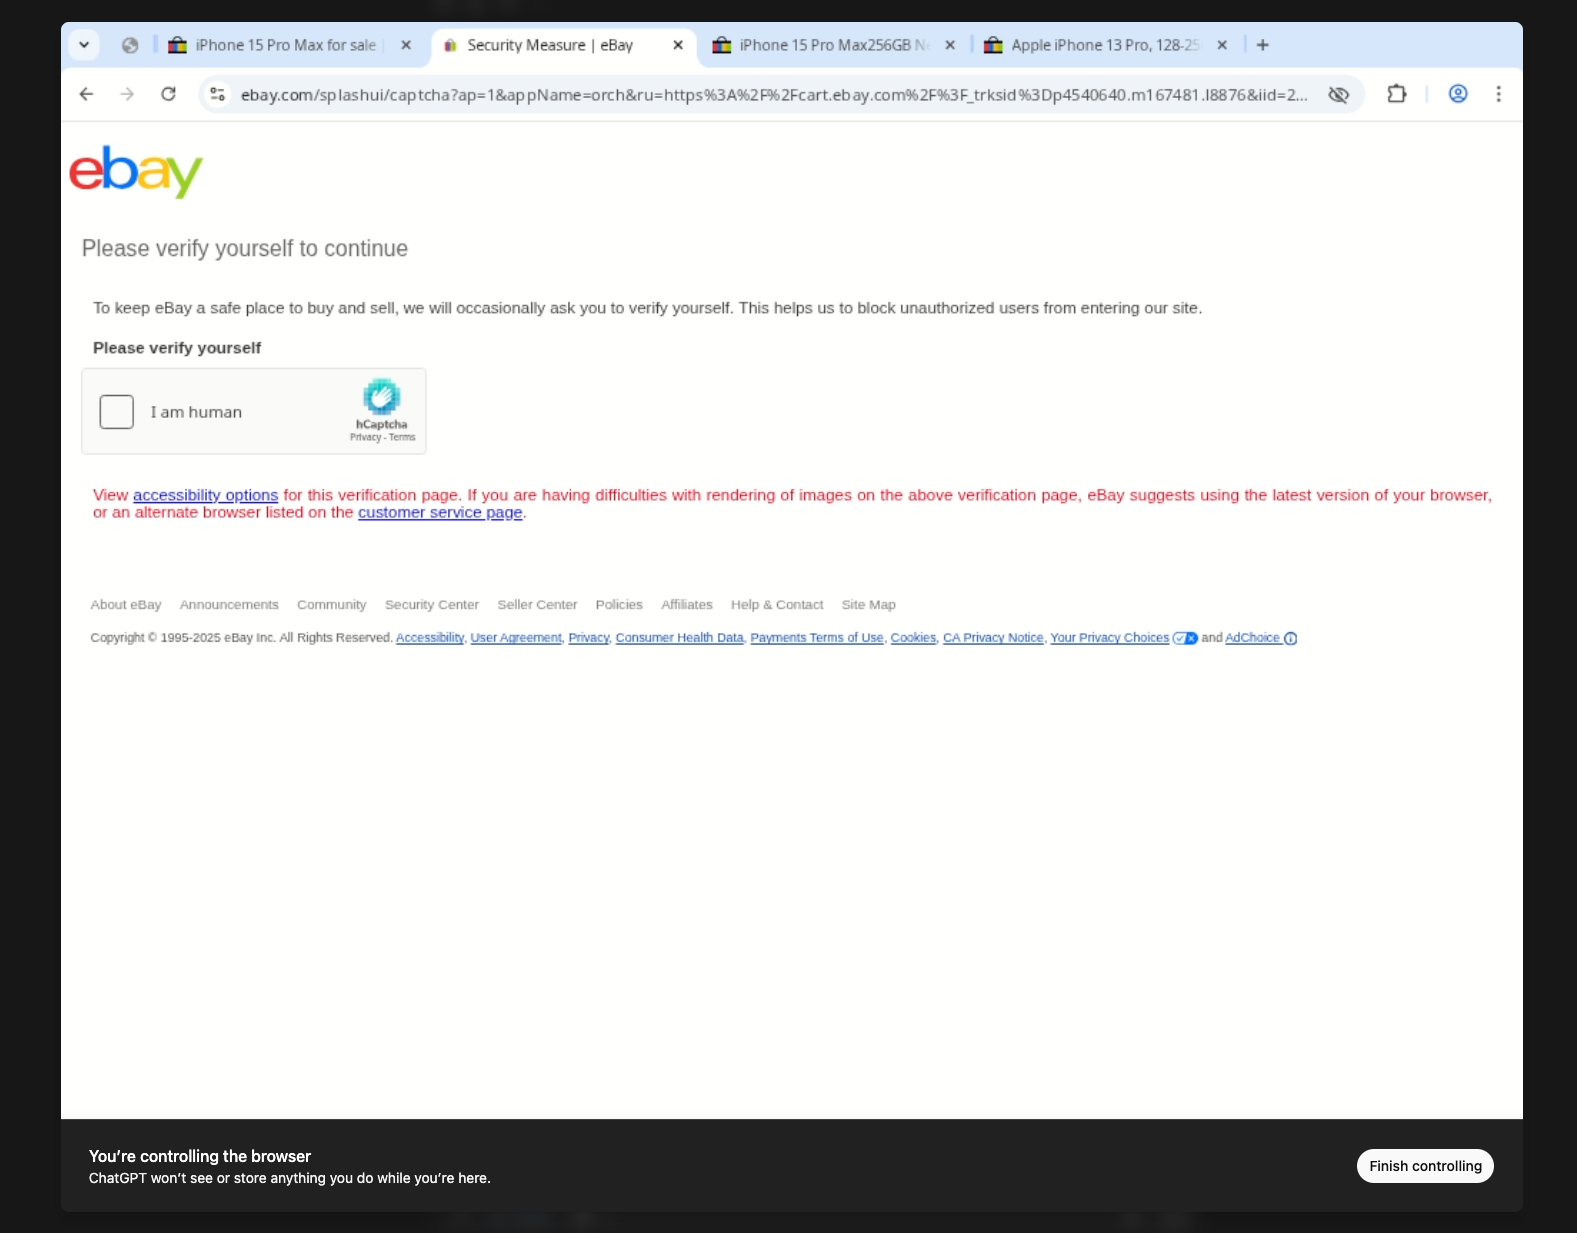Click 'Please verify yourself to continue' heading
Viewport: 1577px width, 1233px height.
(245, 248)
